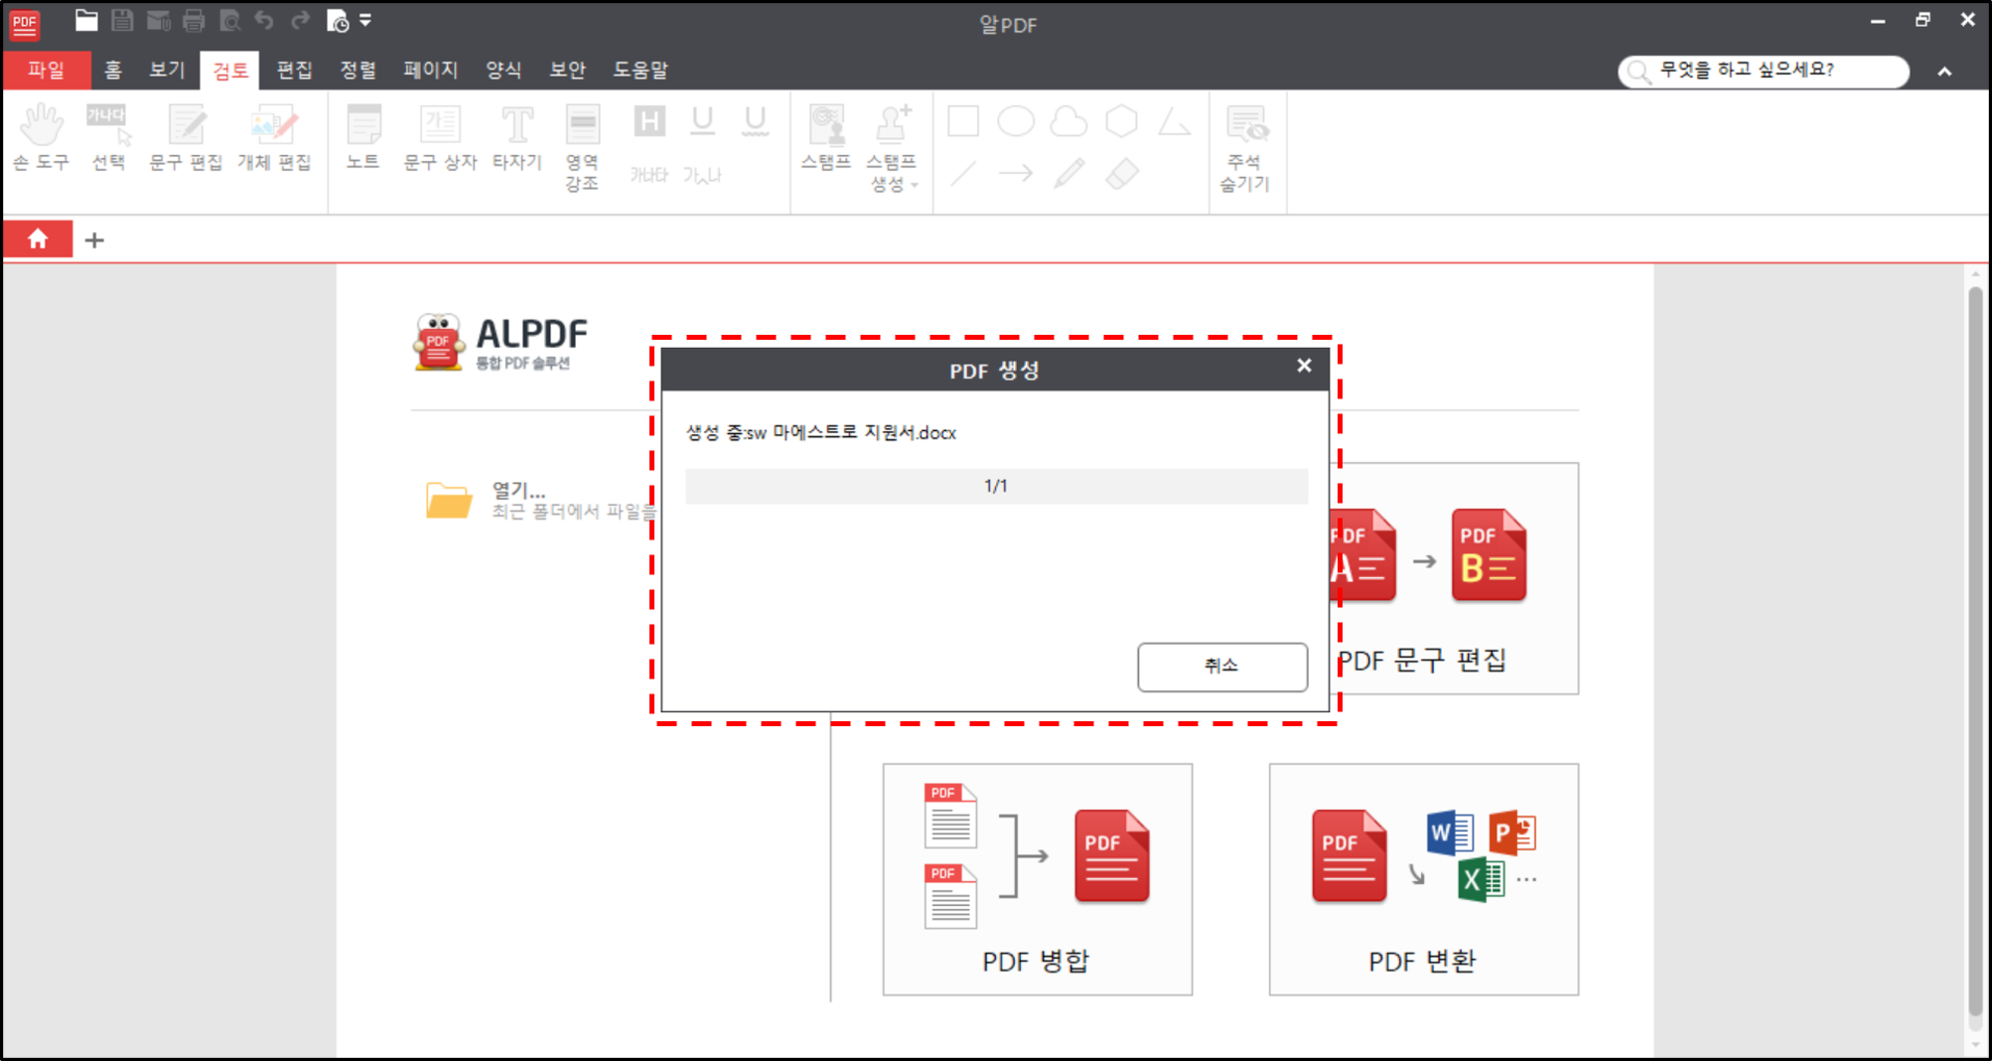Click the red Home tab icon
Image resolution: width=1992 pixels, height=1061 pixels.
tap(38, 239)
